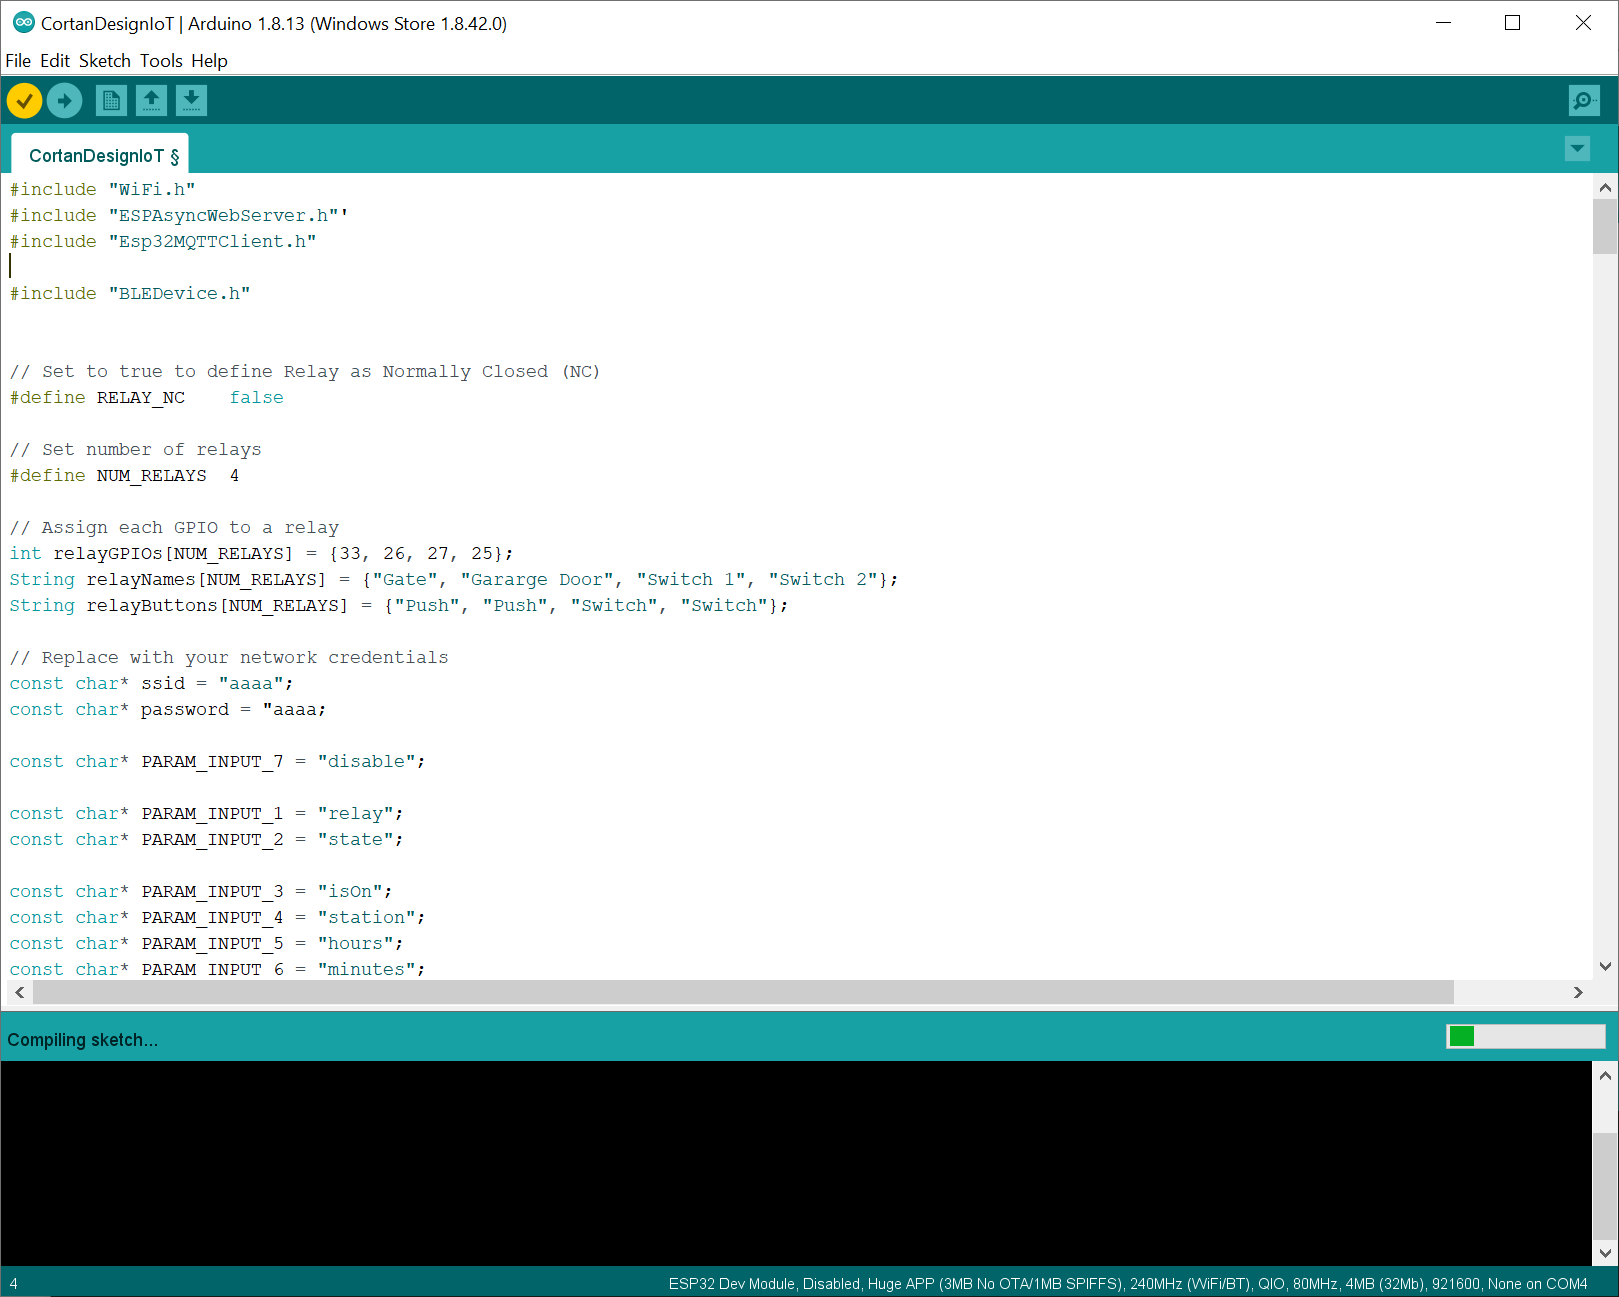Click editor vertical scrollbar up arrow
This screenshot has height=1297, width=1619.
point(1605,187)
